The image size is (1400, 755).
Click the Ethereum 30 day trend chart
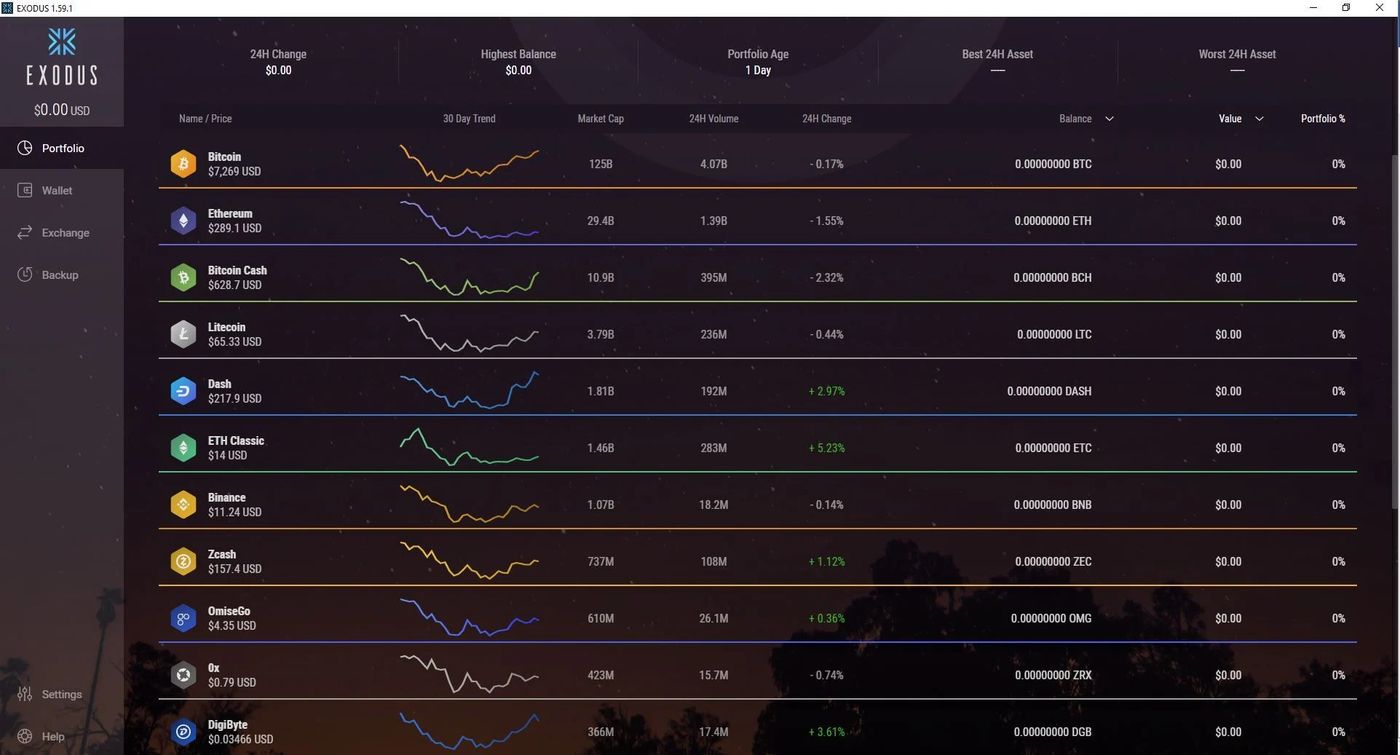(469, 221)
